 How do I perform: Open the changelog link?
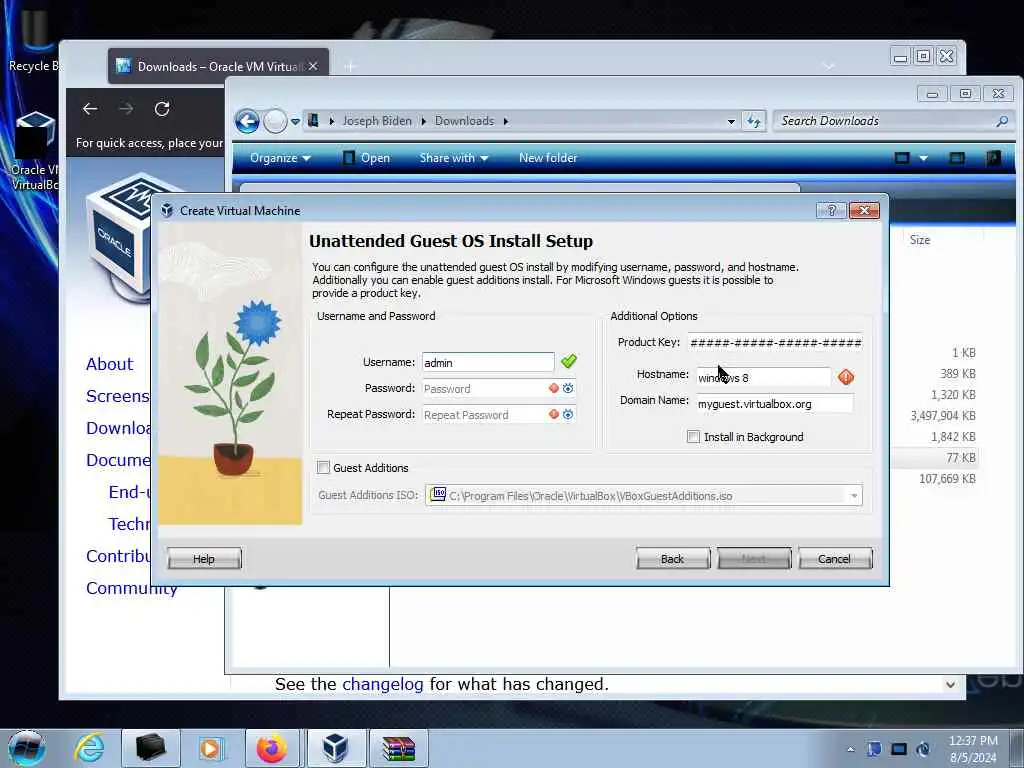point(383,684)
